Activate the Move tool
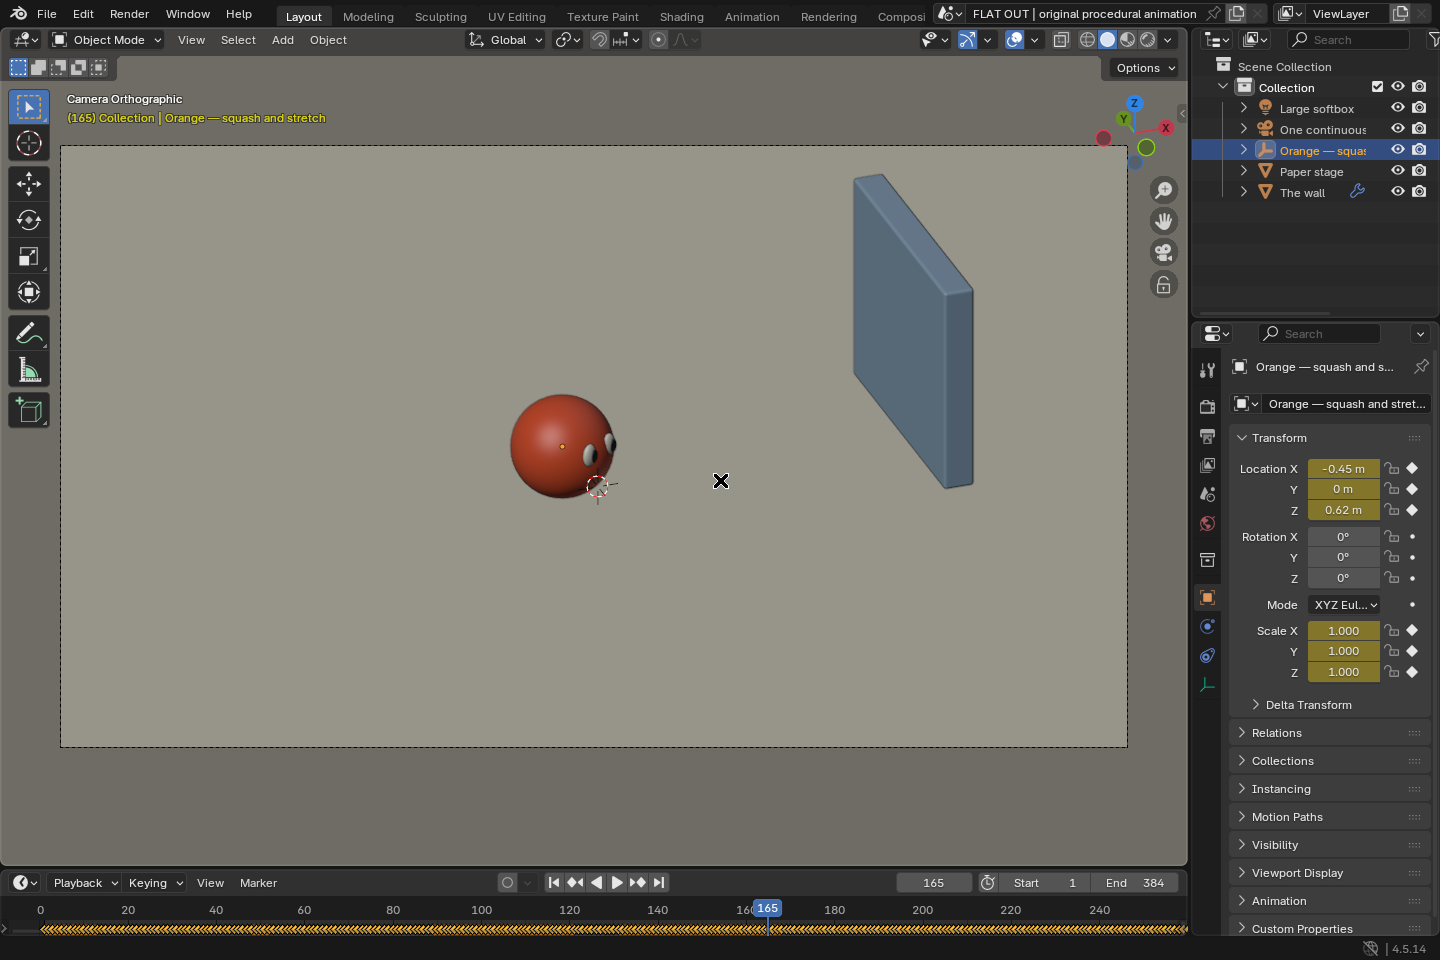Image resolution: width=1440 pixels, height=960 pixels. pyautogui.click(x=29, y=183)
